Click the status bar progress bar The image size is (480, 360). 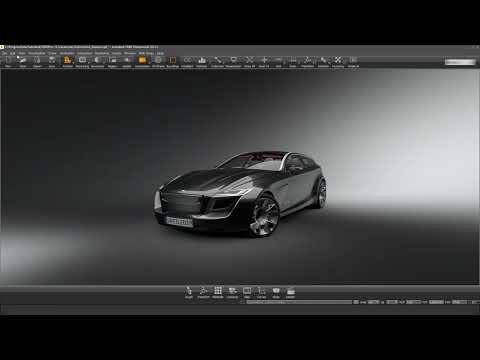(299, 302)
